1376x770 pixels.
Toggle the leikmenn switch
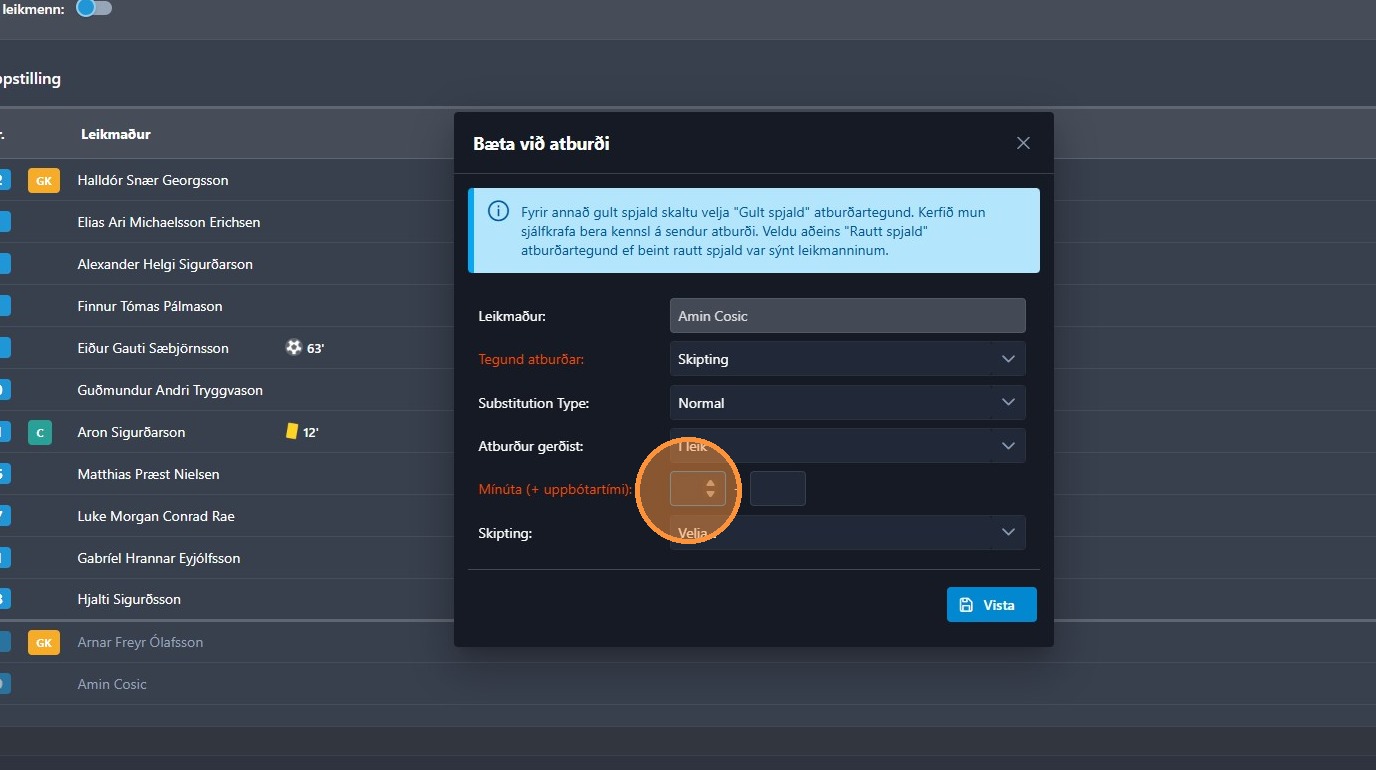[94, 9]
